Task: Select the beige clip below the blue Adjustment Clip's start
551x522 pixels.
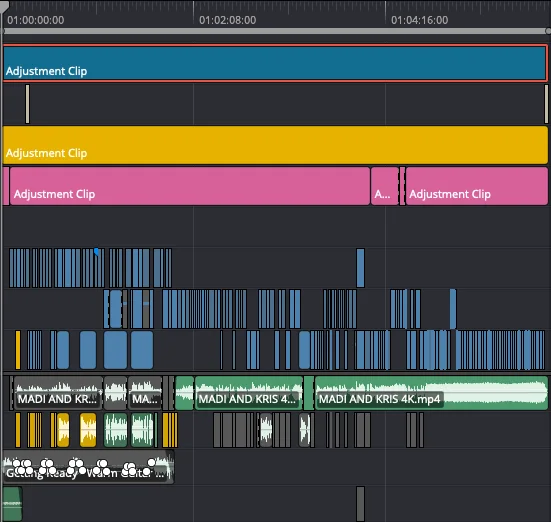Action: 27,104
